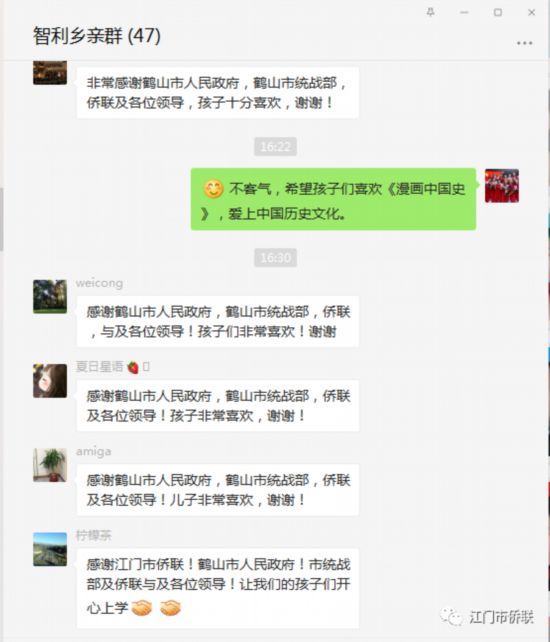Open the chat info three-dots menu
This screenshot has height=642, width=550.
[525, 43]
